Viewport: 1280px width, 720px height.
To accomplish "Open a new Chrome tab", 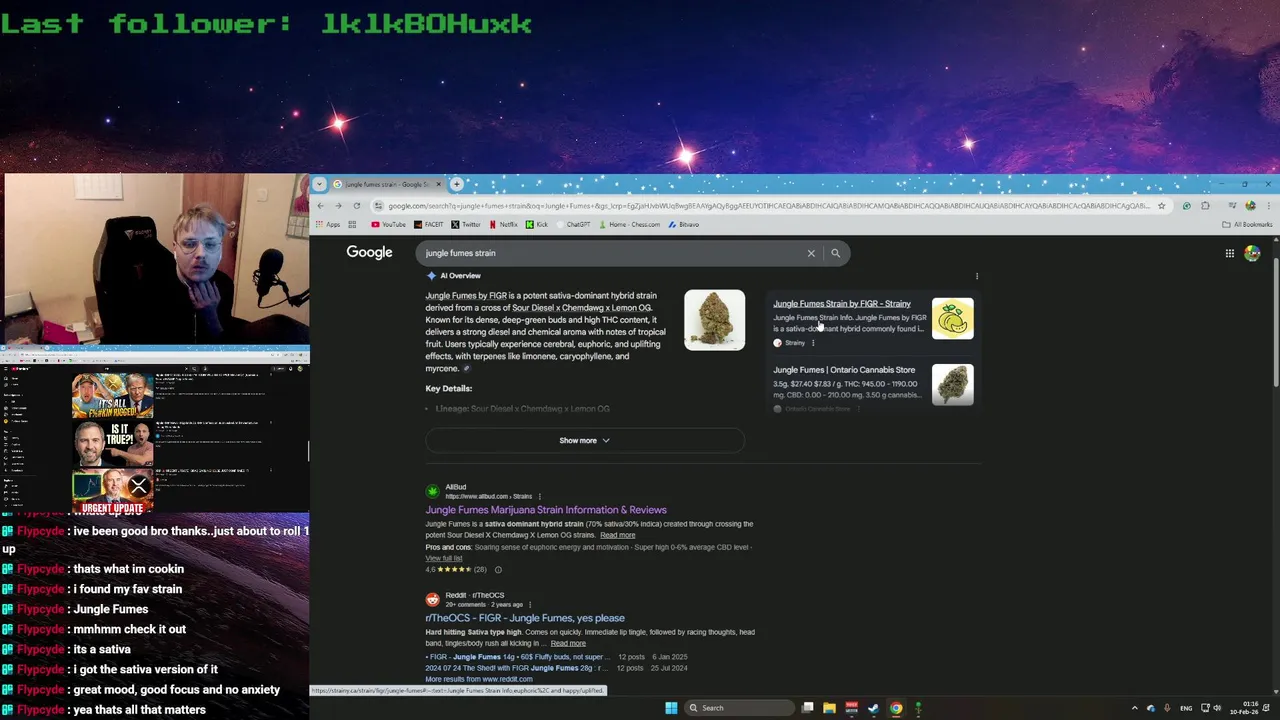I will tap(456, 184).
